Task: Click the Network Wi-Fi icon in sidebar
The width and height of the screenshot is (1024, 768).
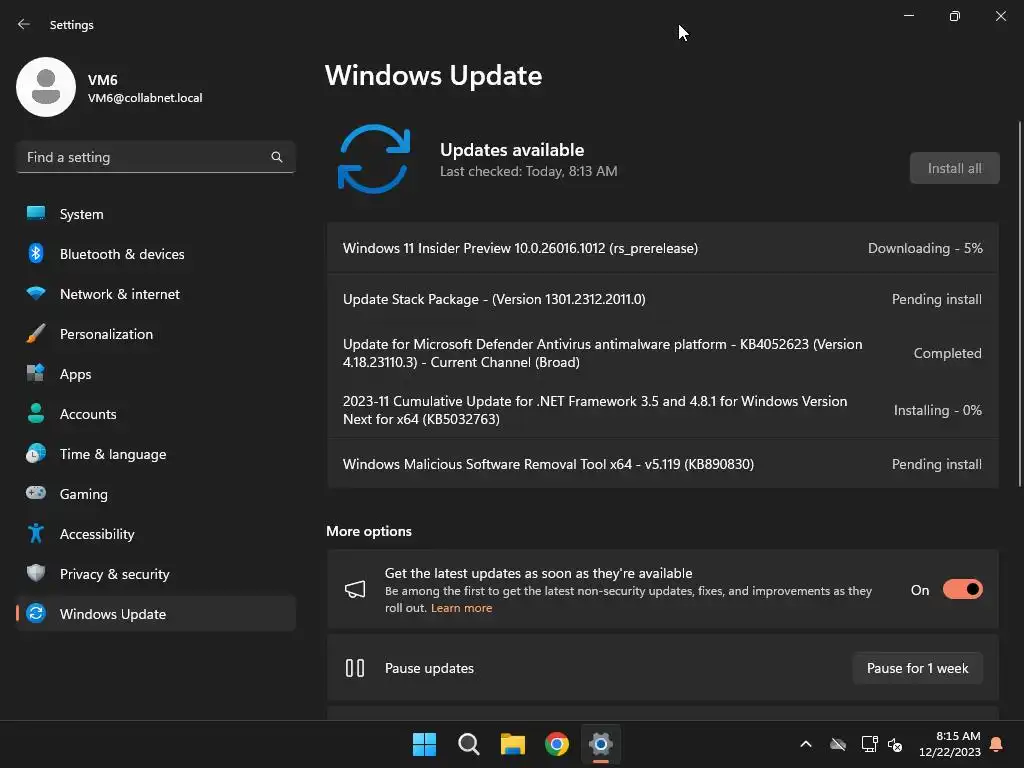Action: 36,293
